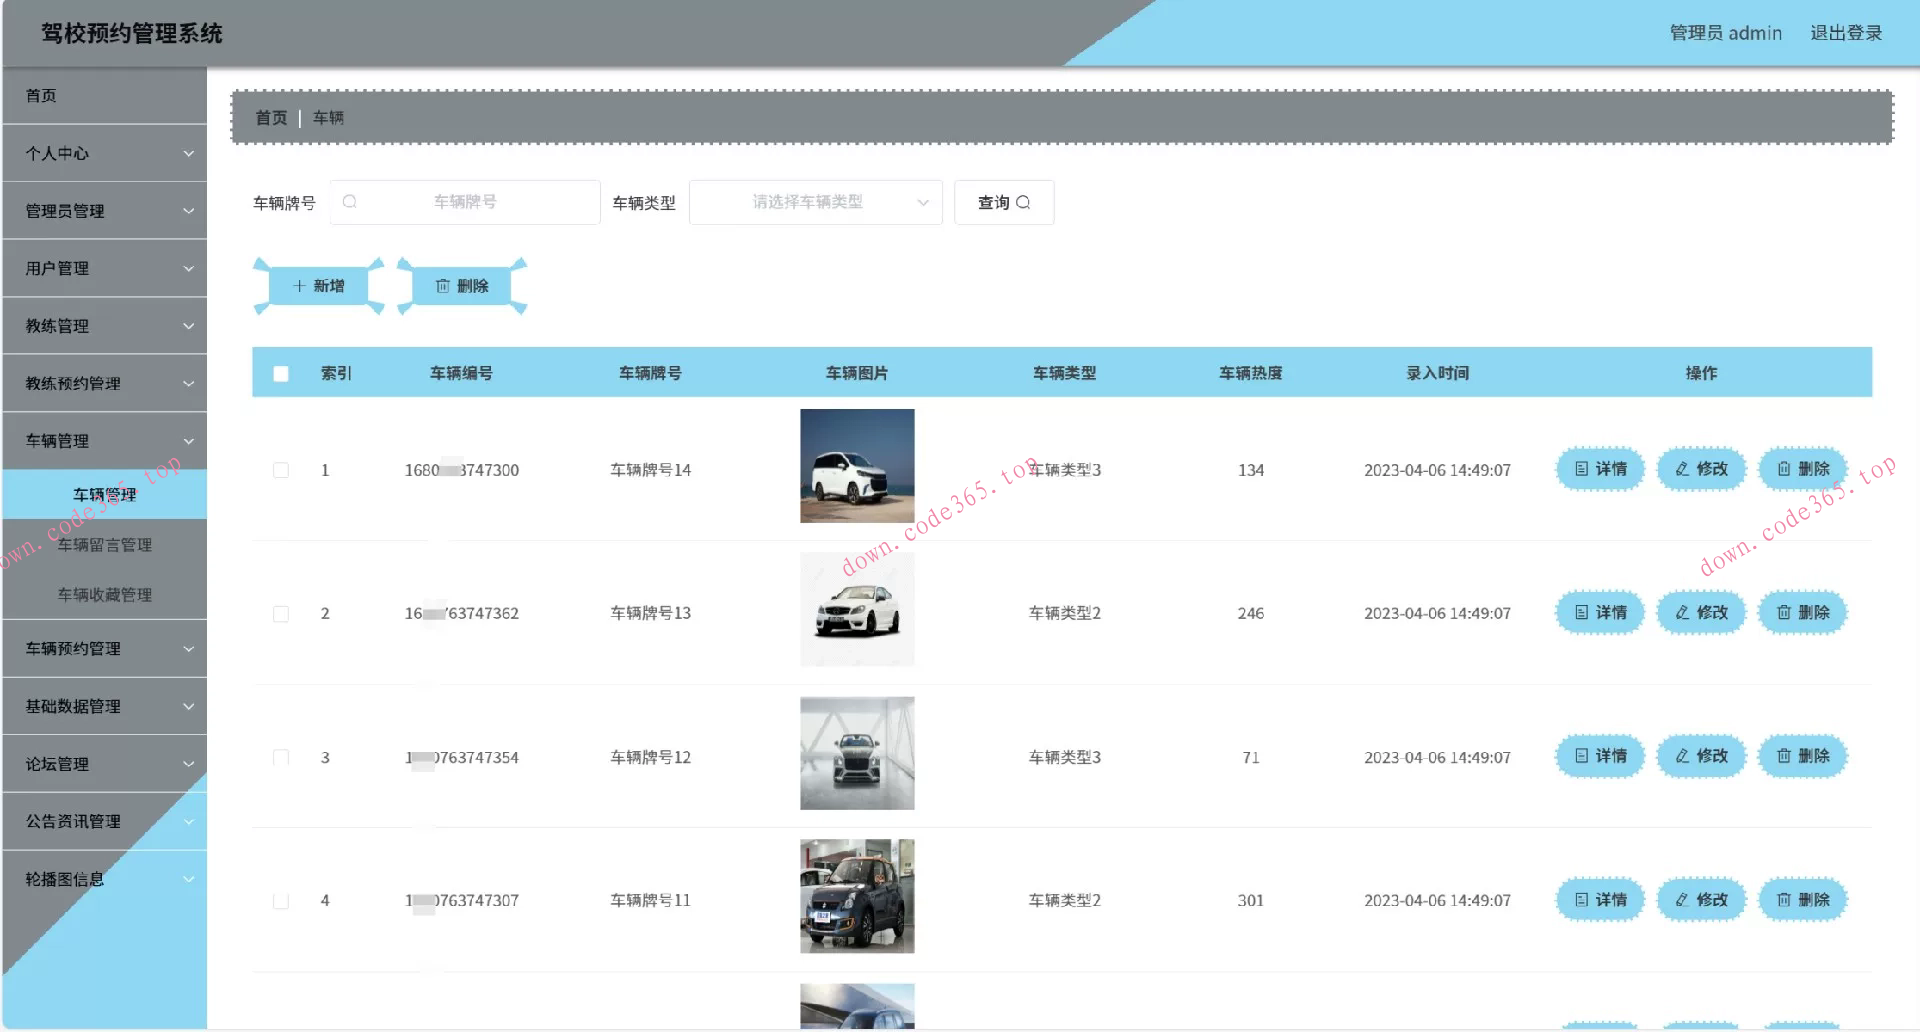Check the select-all checkbox in the table header

point(280,372)
